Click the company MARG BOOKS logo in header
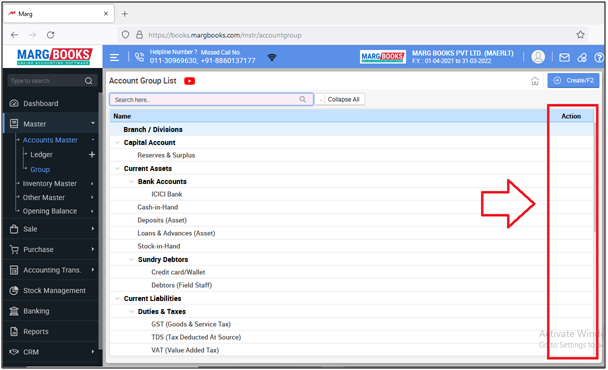Image resolution: width=608 pixels, height=370 pixels. pos(383,57)
